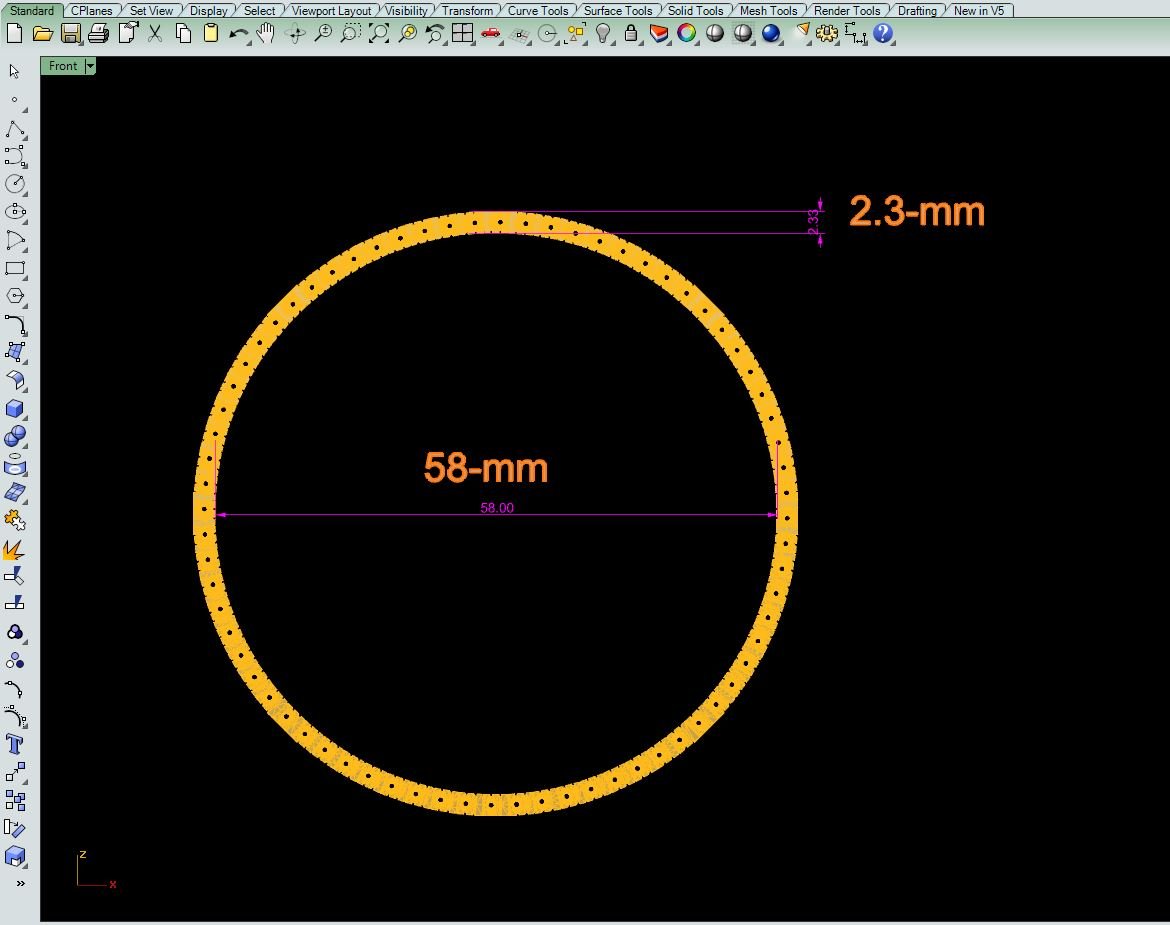Viewport: 1170px width, 925px height.
Task: Open the Front viewport dropdown arrow
Action: [90, 66]
